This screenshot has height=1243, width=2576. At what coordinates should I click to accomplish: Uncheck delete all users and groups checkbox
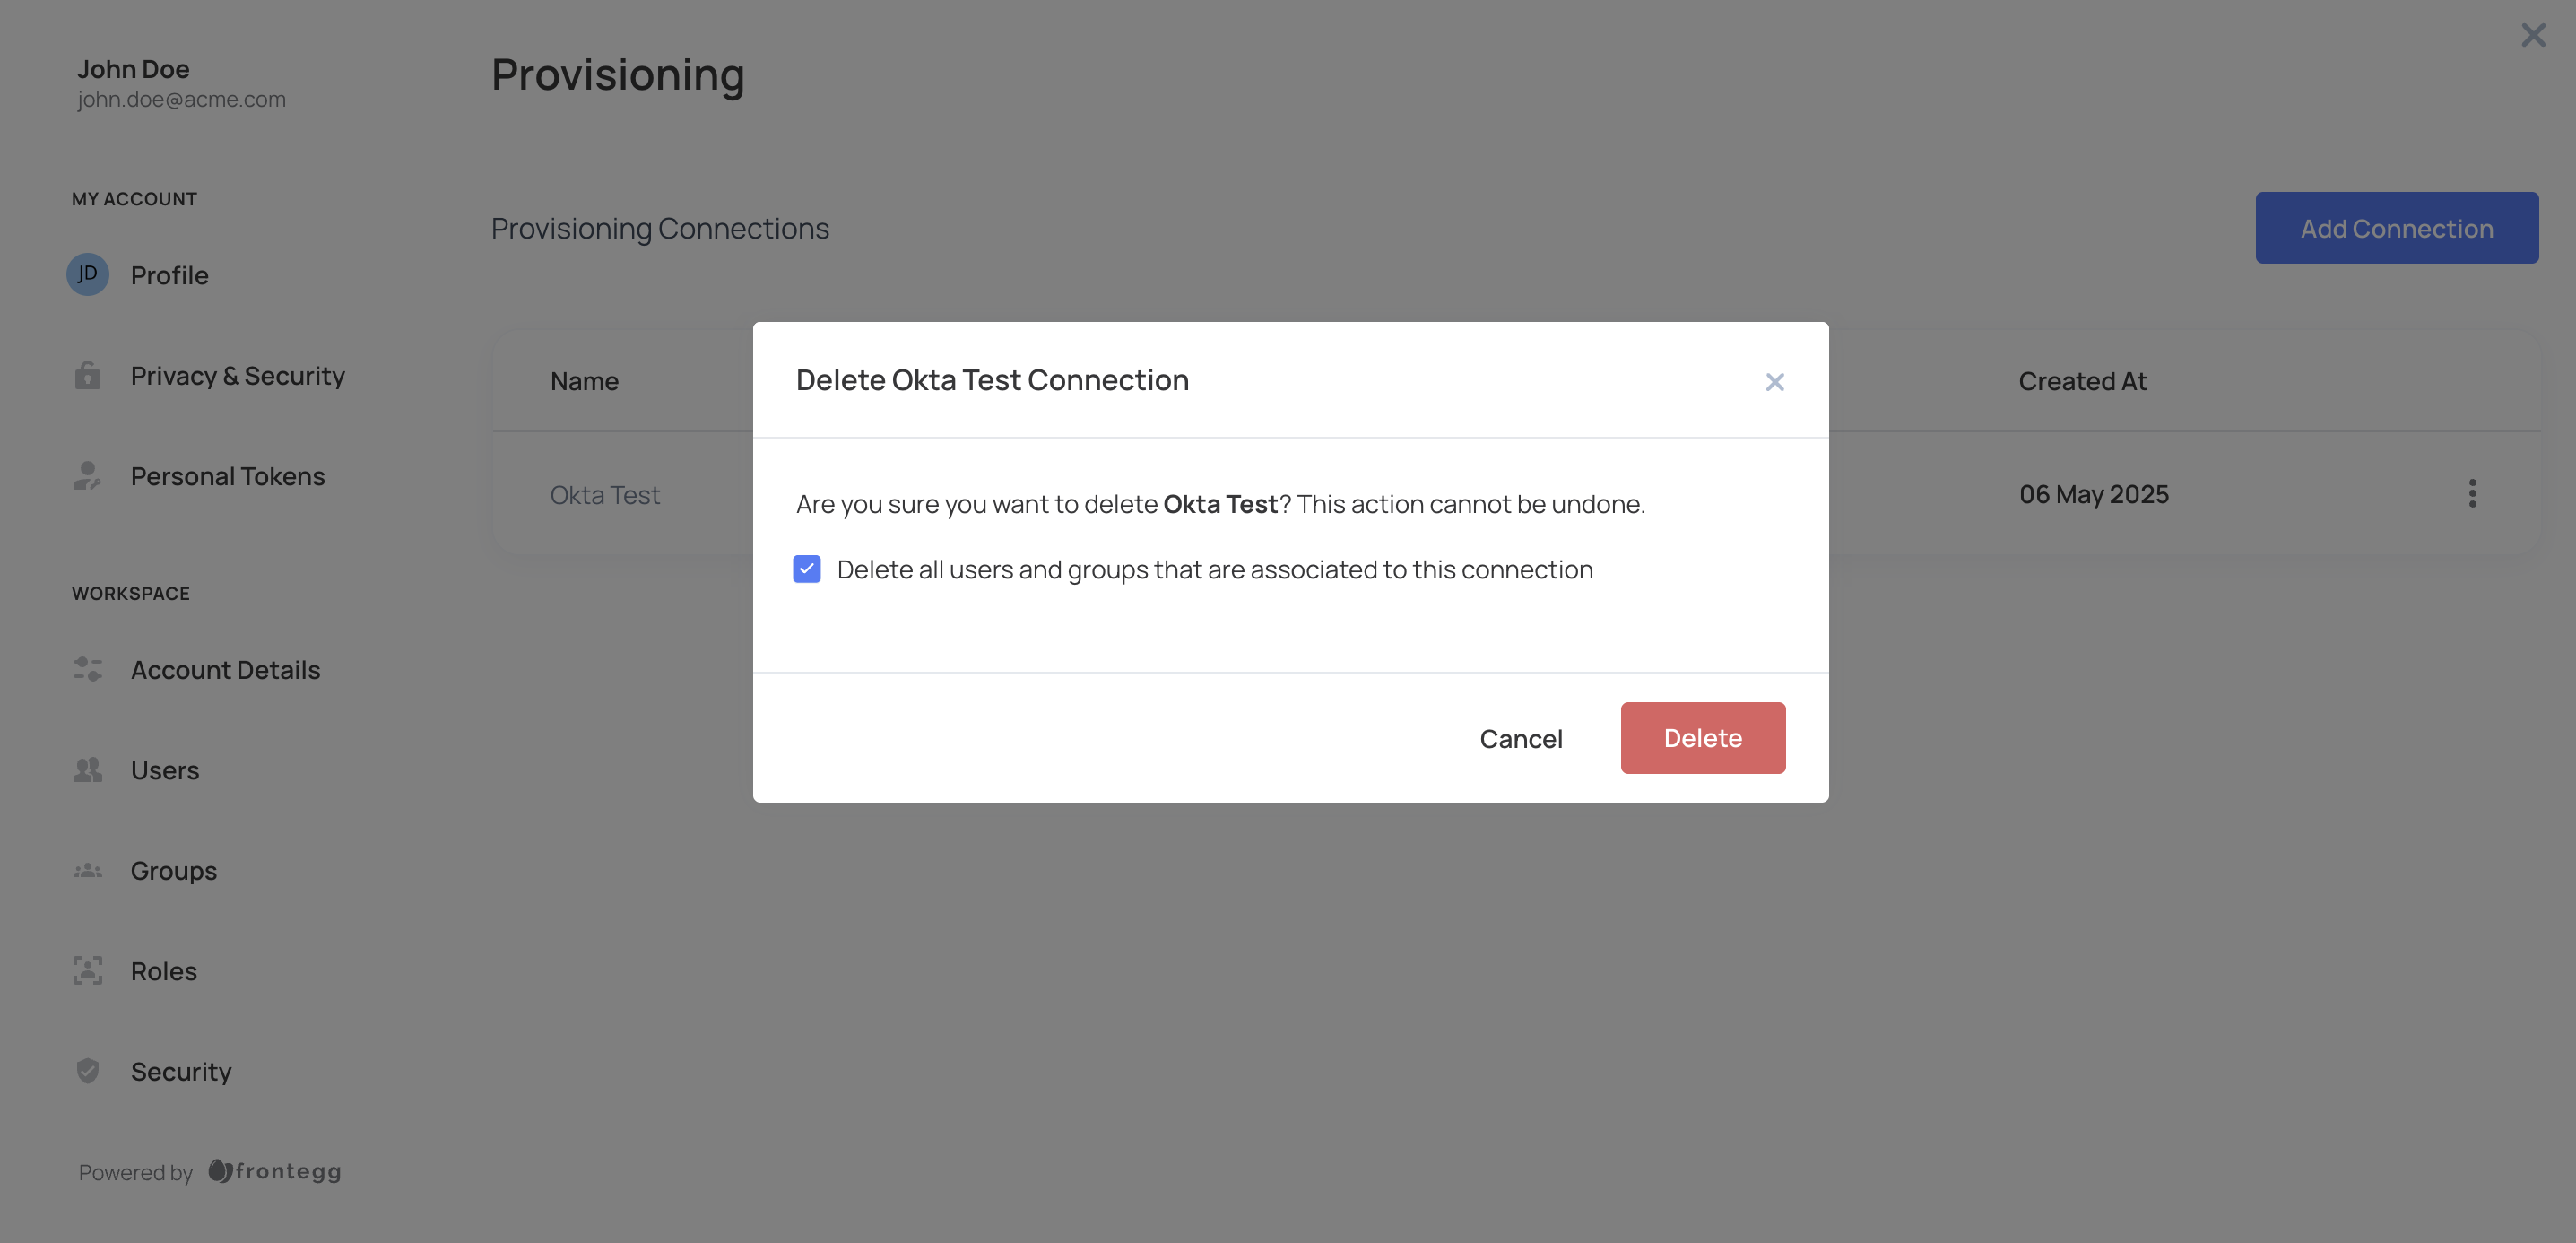click(806, 569)
